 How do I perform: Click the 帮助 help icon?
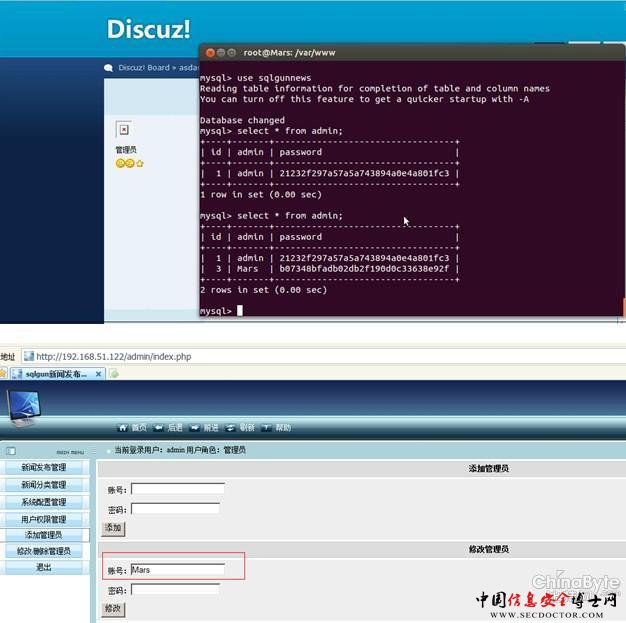click(266, 428)
